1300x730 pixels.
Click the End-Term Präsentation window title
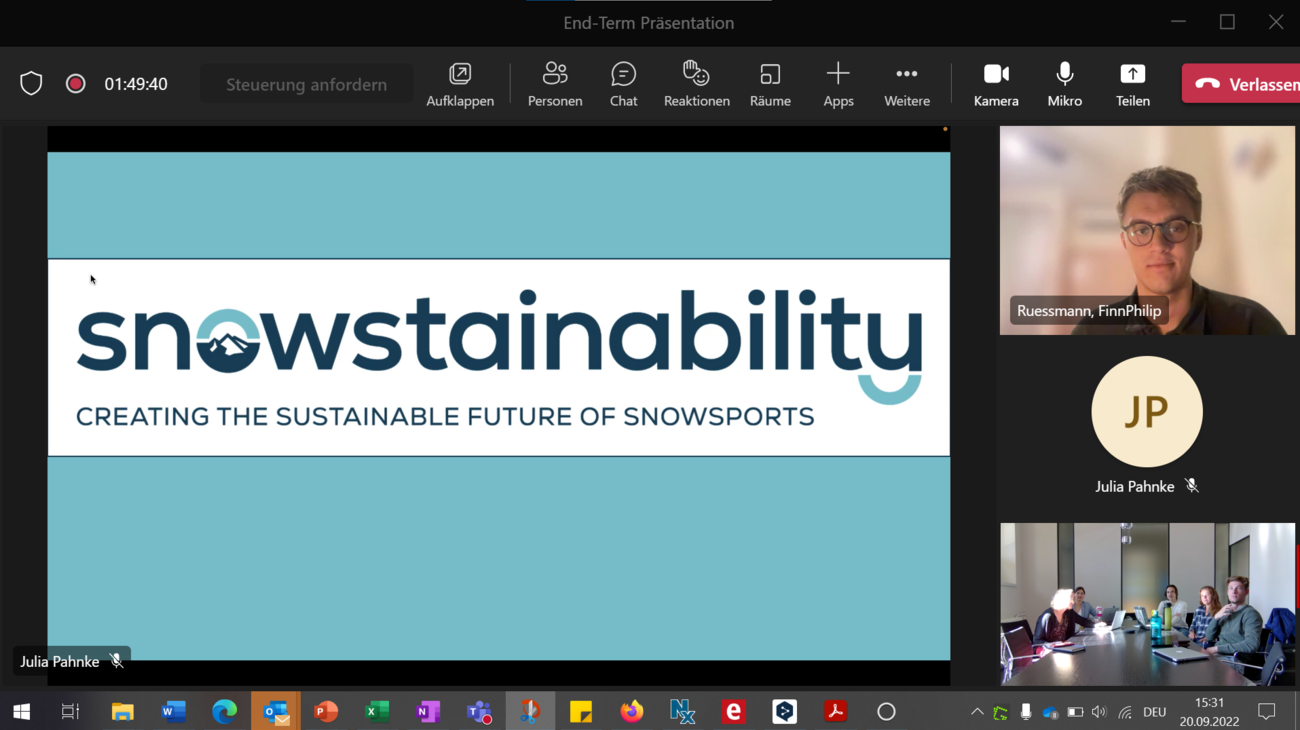coord(649,23)
